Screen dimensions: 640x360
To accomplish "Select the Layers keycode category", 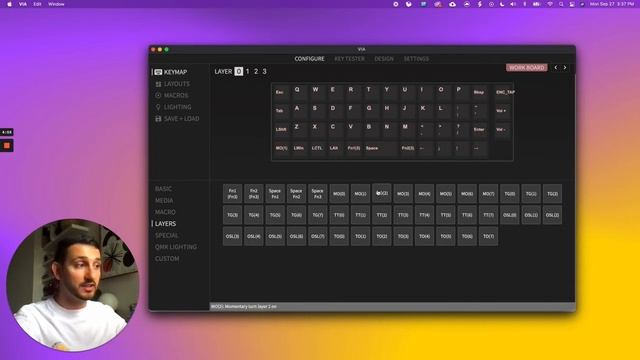I will pyautogui.click(x=165, y=224).
